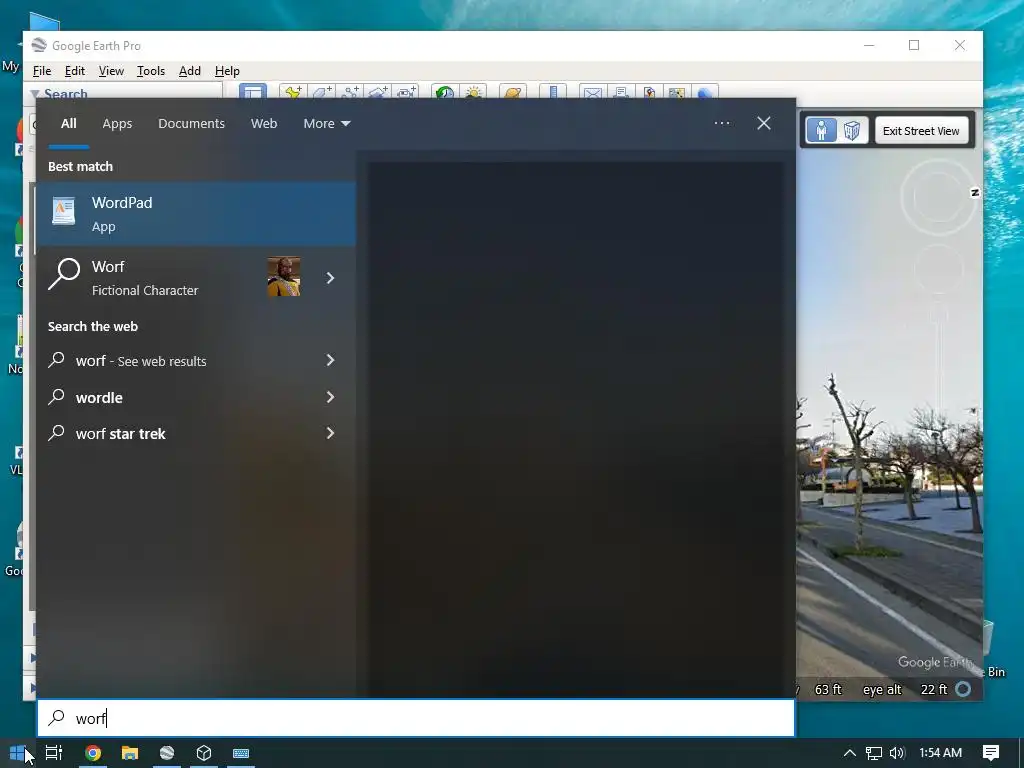Click the Look joystick compass ring
This screenshot has width=1024, height=768.
[x=938, y=197]
